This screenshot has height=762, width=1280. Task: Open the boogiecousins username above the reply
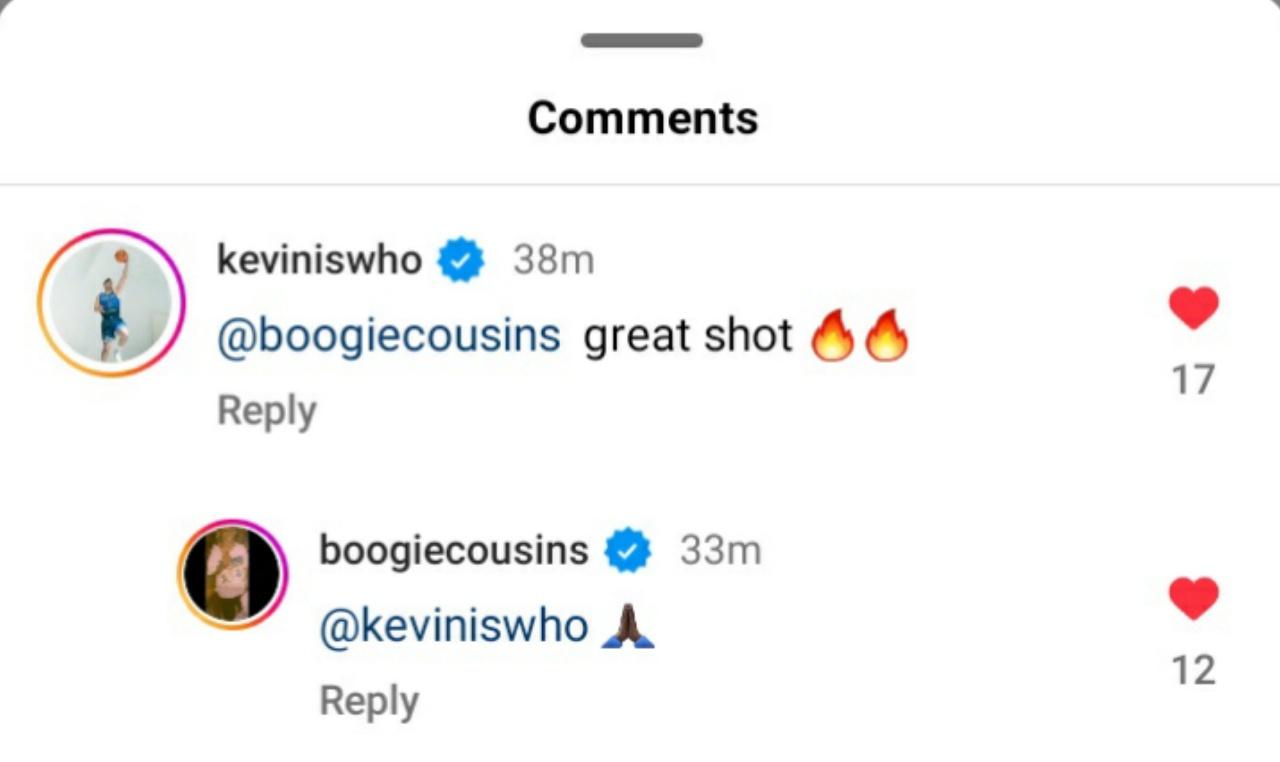453,551
